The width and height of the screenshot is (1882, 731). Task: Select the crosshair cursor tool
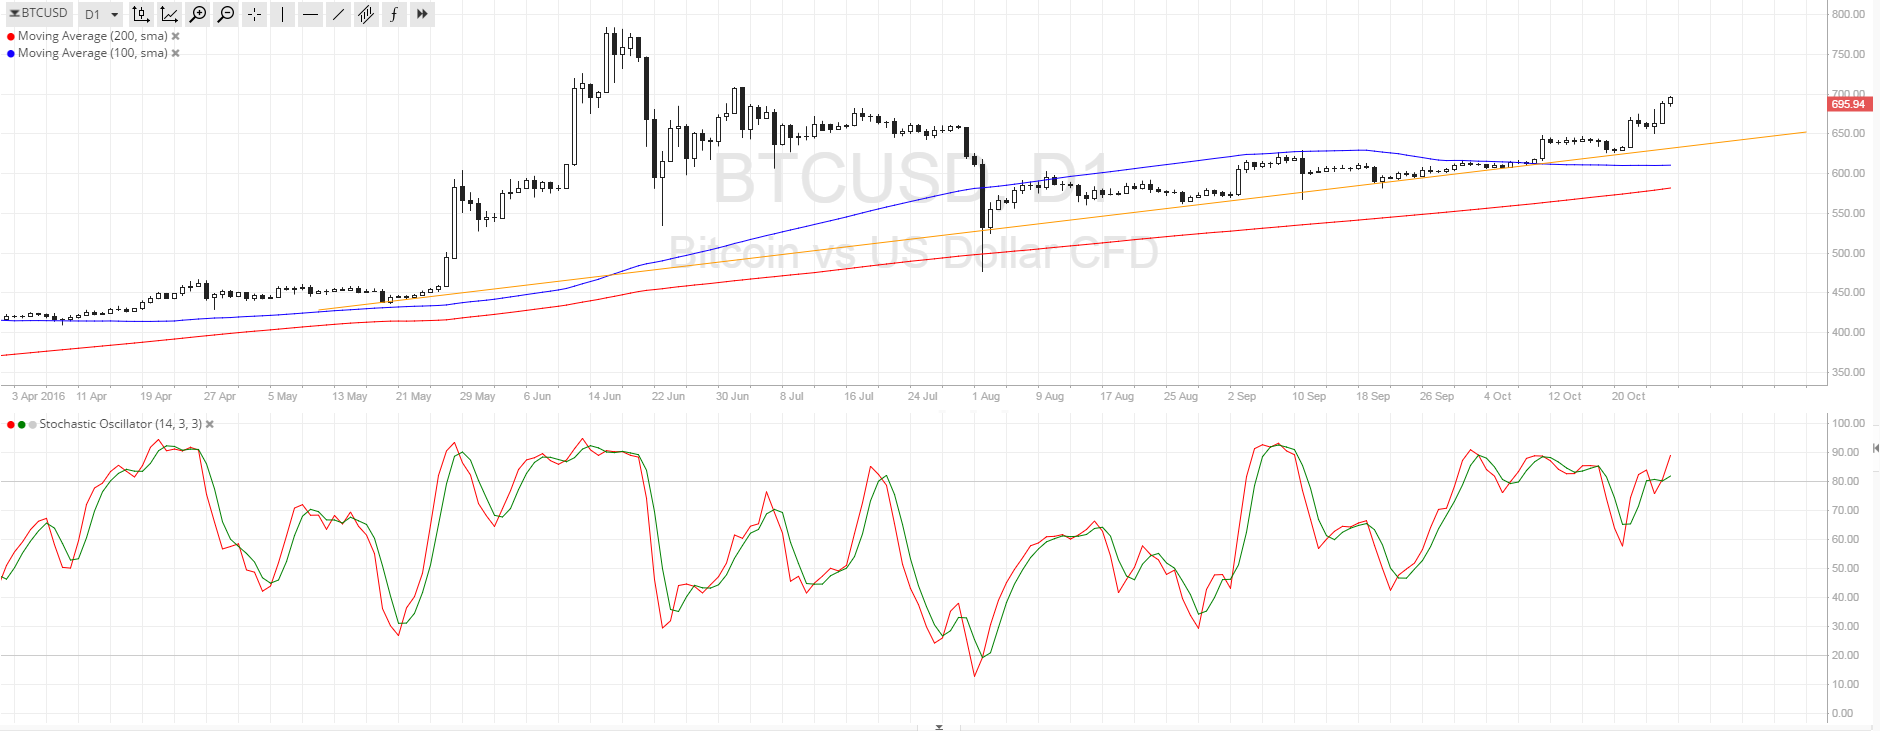pos(255,14)
